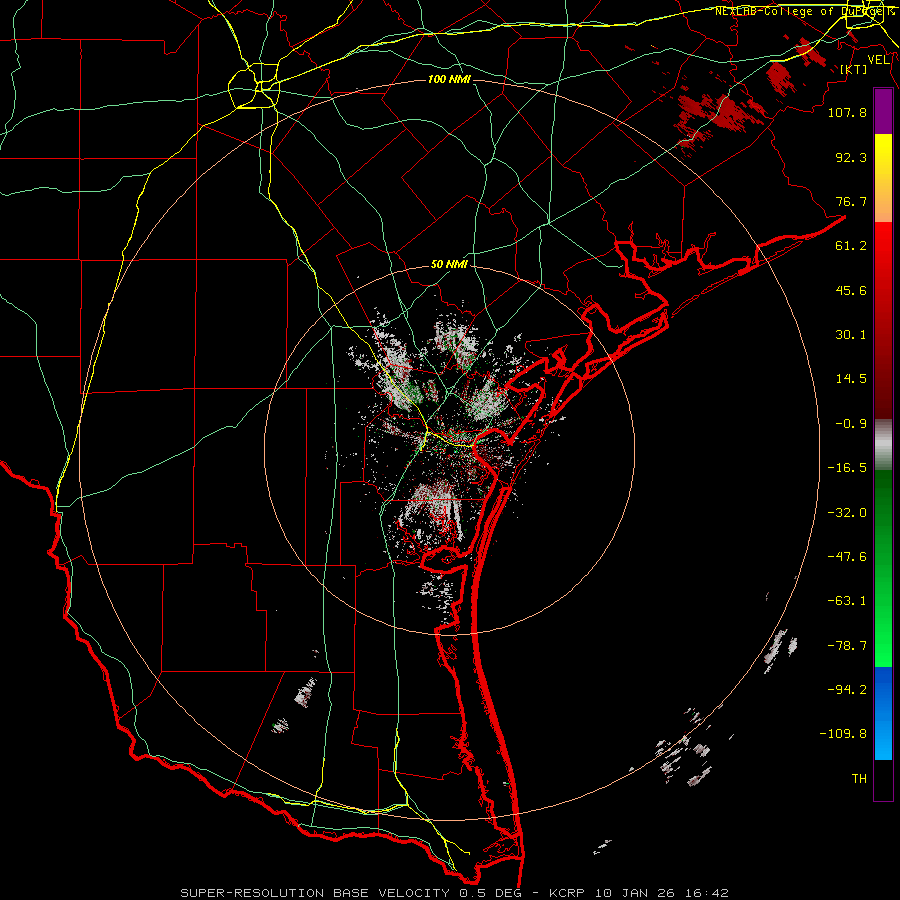Click the NEXLAB-College of DuPage label
The image size is (900, 900).
click(x=804, y=11)
